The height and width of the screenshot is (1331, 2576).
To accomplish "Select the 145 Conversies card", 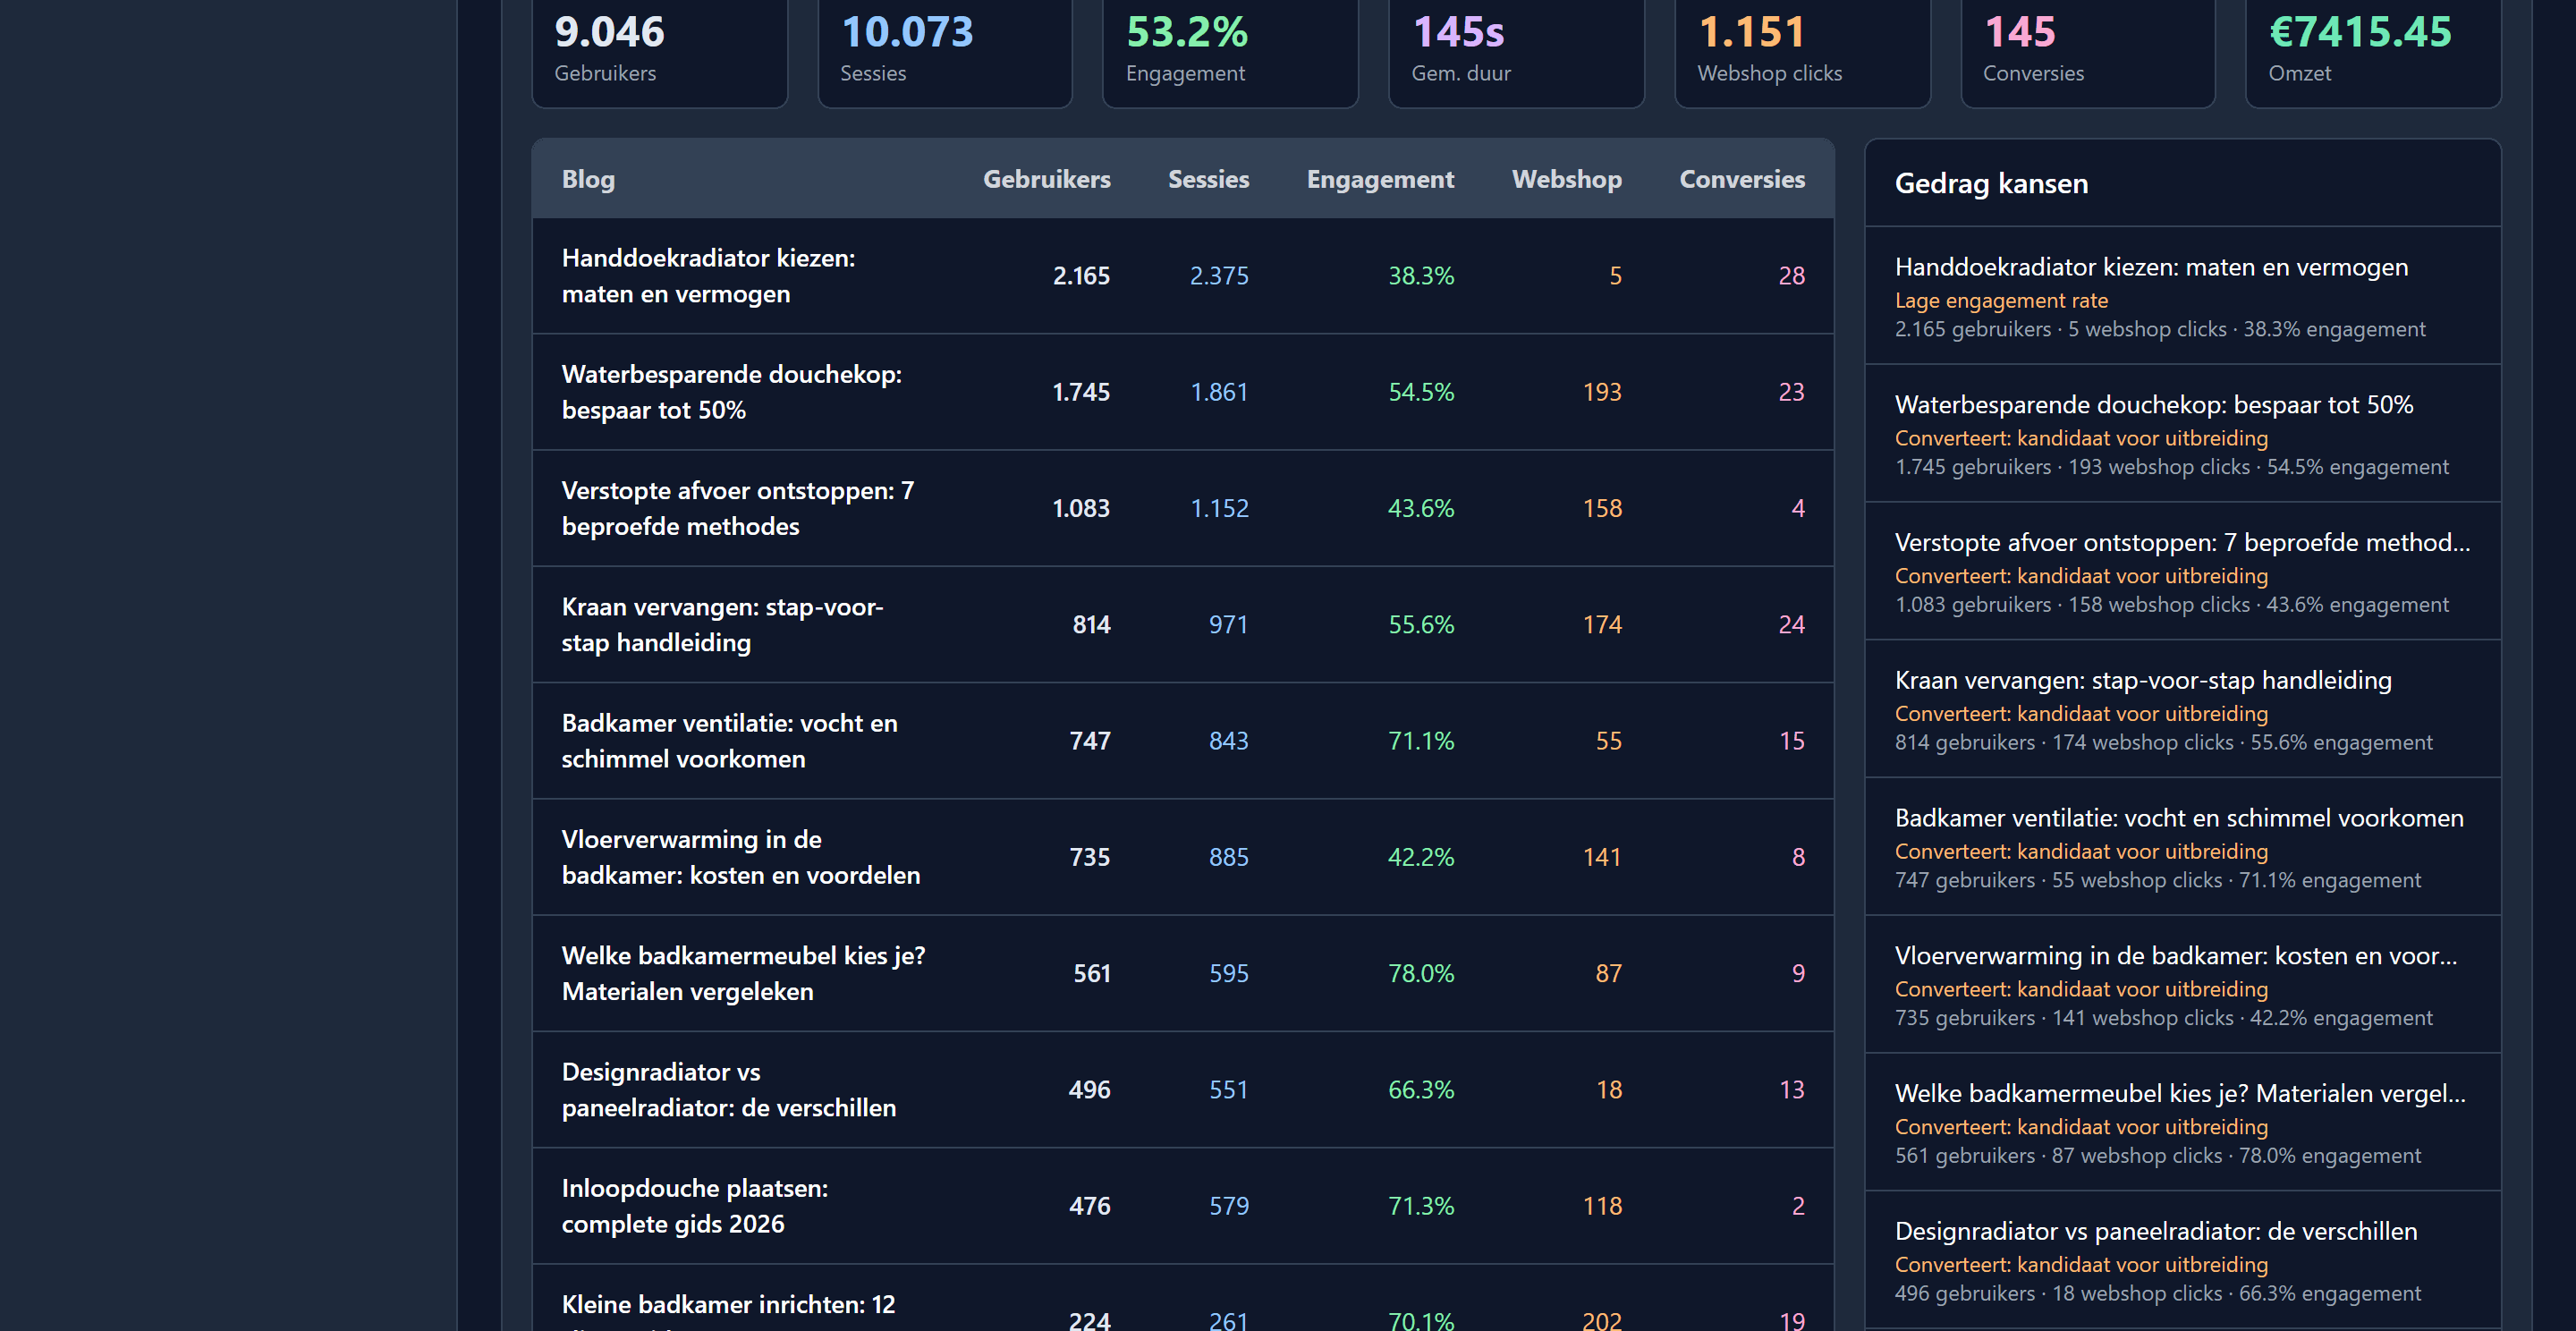I will [2088, 52].
